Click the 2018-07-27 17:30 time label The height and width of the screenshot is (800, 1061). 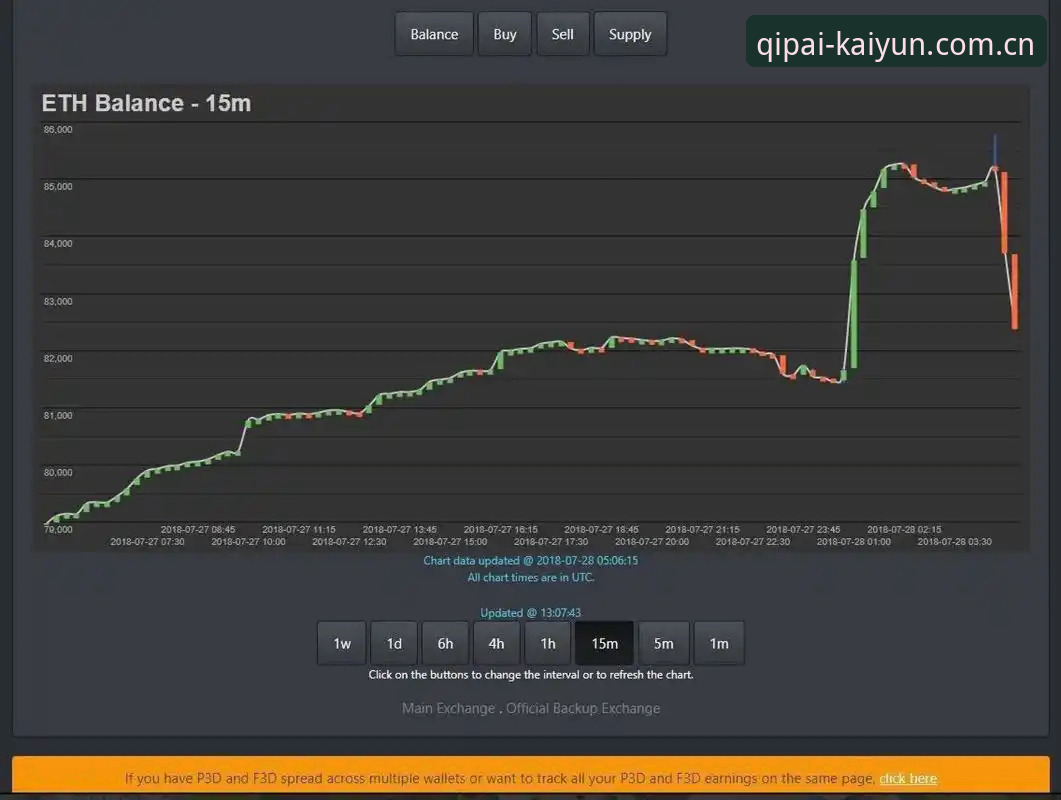tap(551, 541)
